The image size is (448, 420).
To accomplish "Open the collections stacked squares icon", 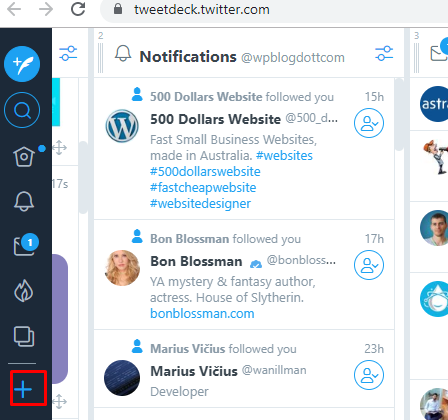I will [x=24, y=336].
